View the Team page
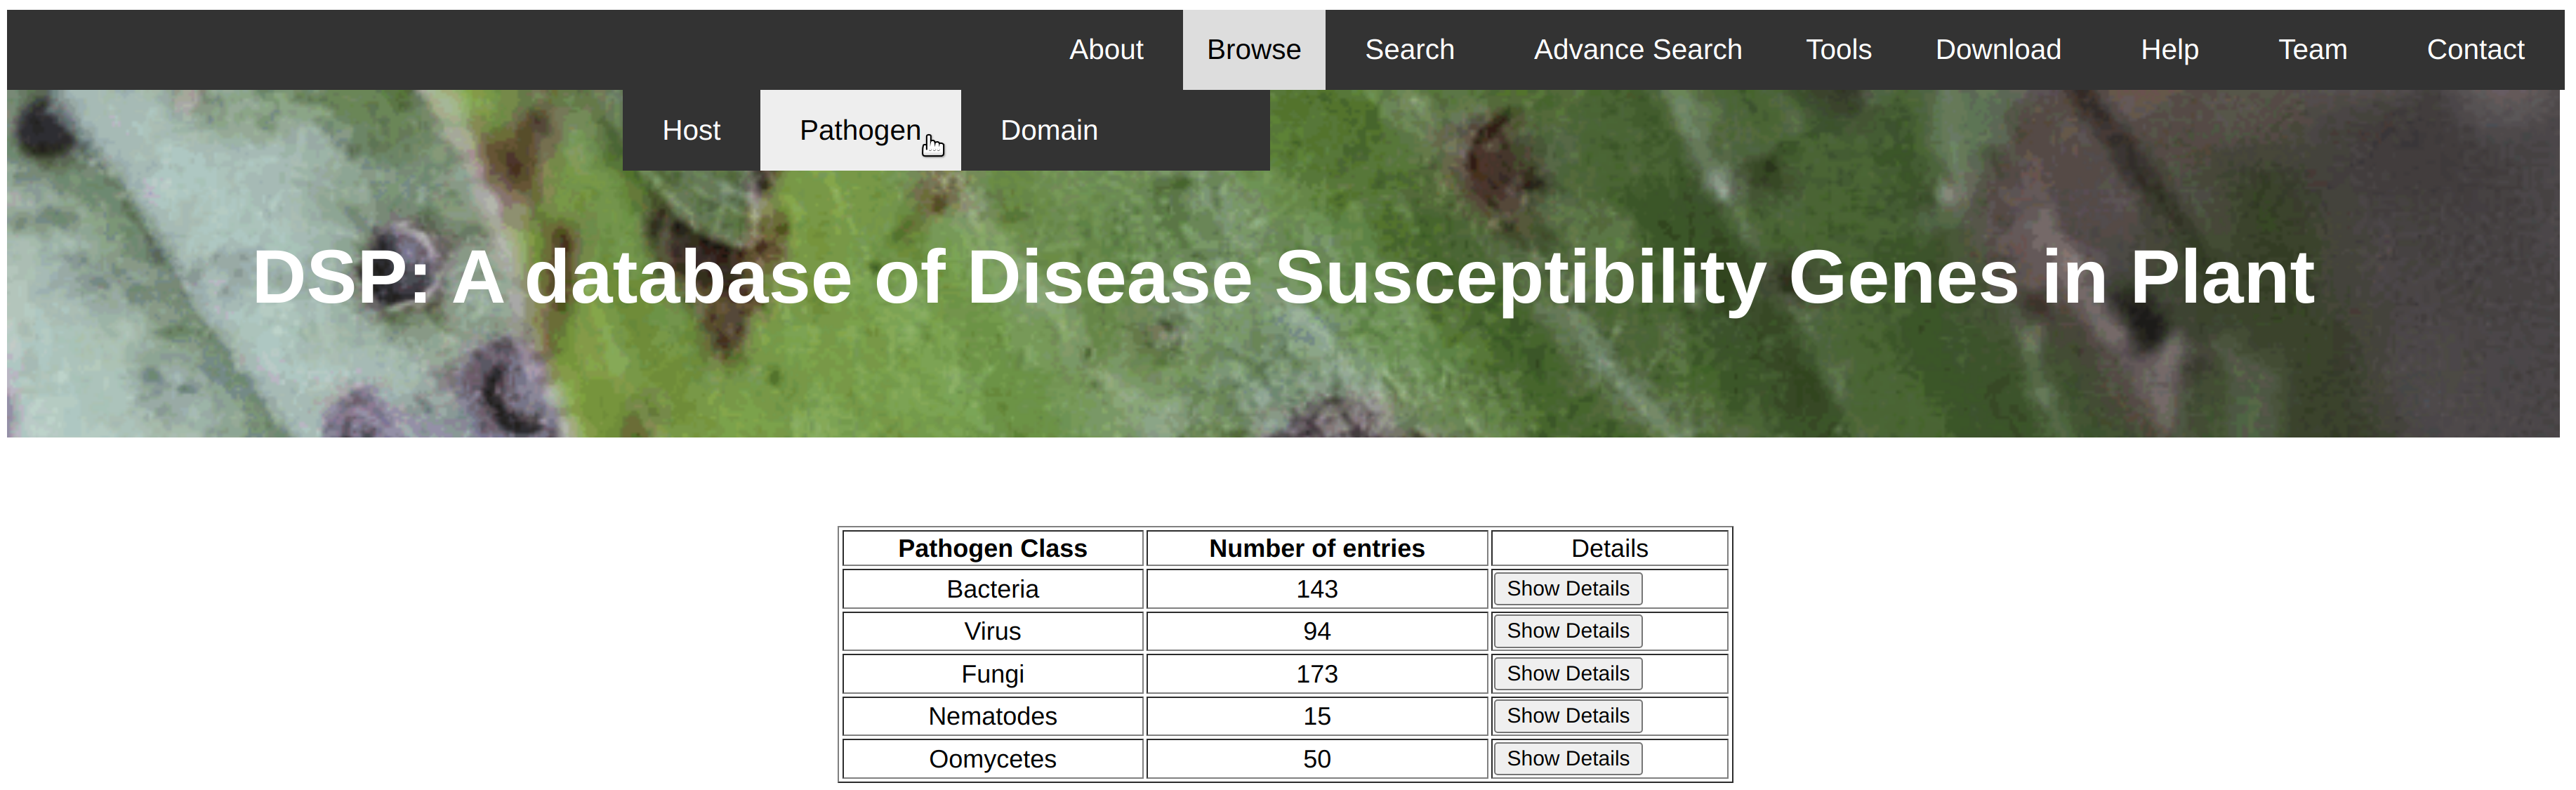Viewport: 2576px width, 790px height. tap(2312, 49)
